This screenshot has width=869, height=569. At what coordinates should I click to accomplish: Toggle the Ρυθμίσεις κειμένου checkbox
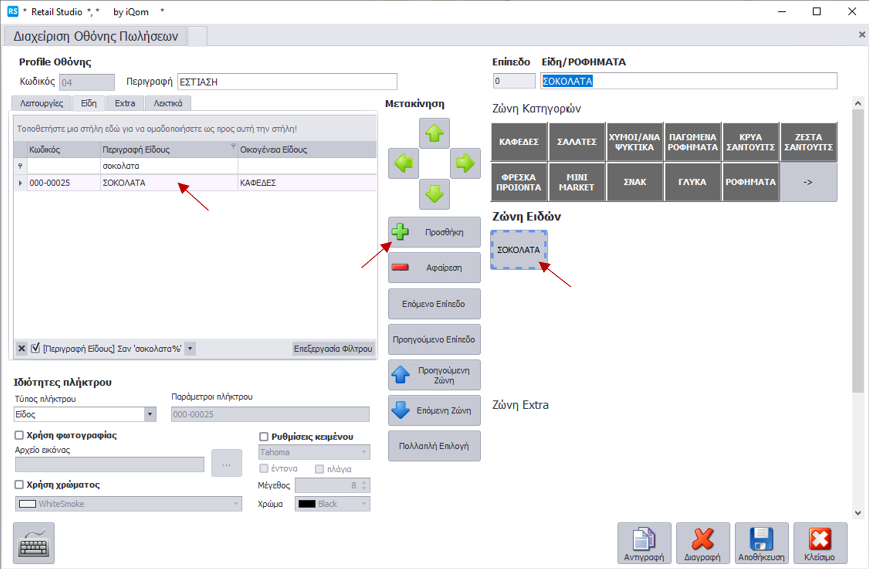pyautogui.click(x=264, y=437)
